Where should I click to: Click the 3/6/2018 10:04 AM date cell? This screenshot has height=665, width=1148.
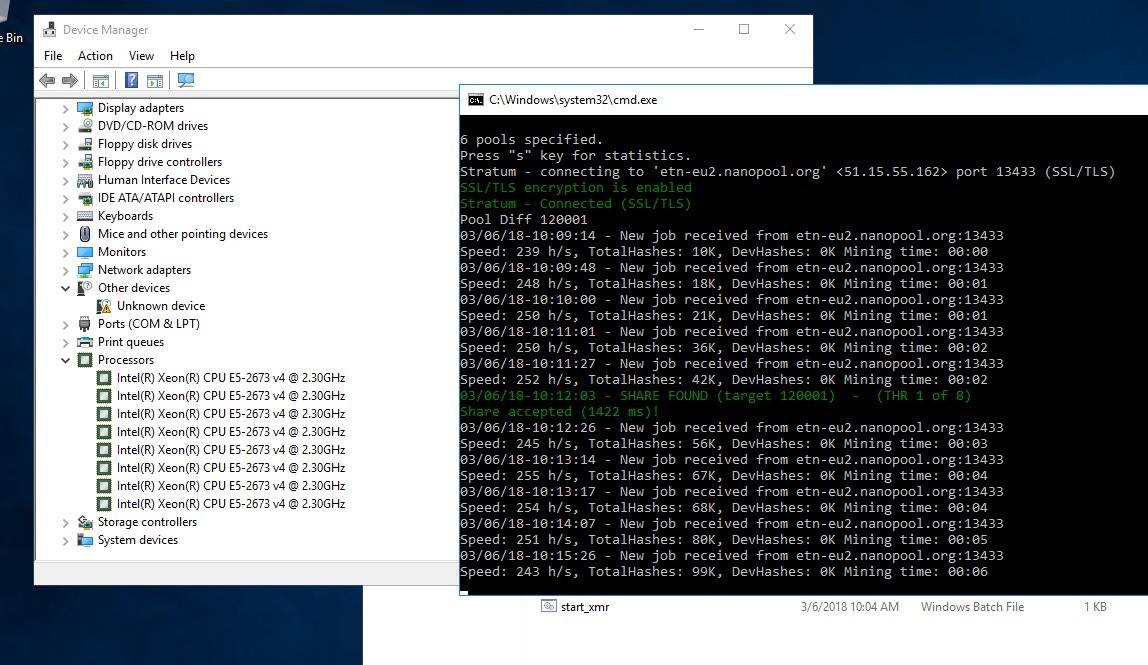(x=849, y=607)
